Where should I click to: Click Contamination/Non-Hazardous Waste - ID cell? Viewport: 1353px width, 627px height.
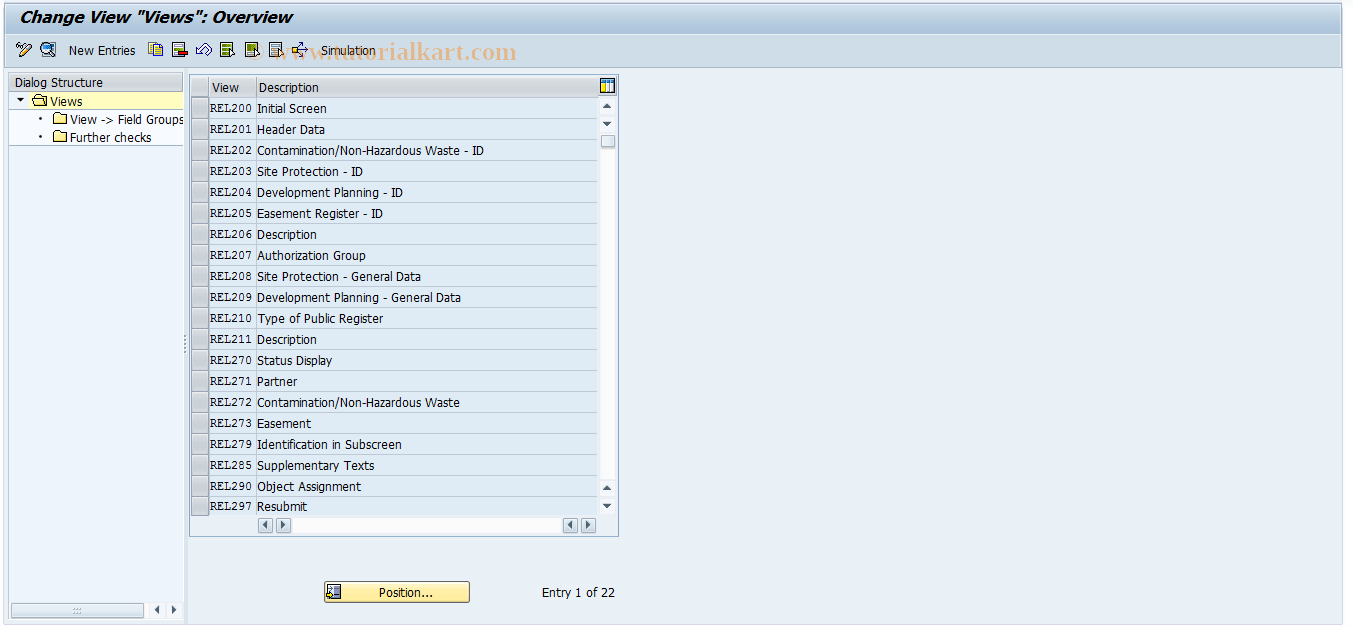[427, 150]
